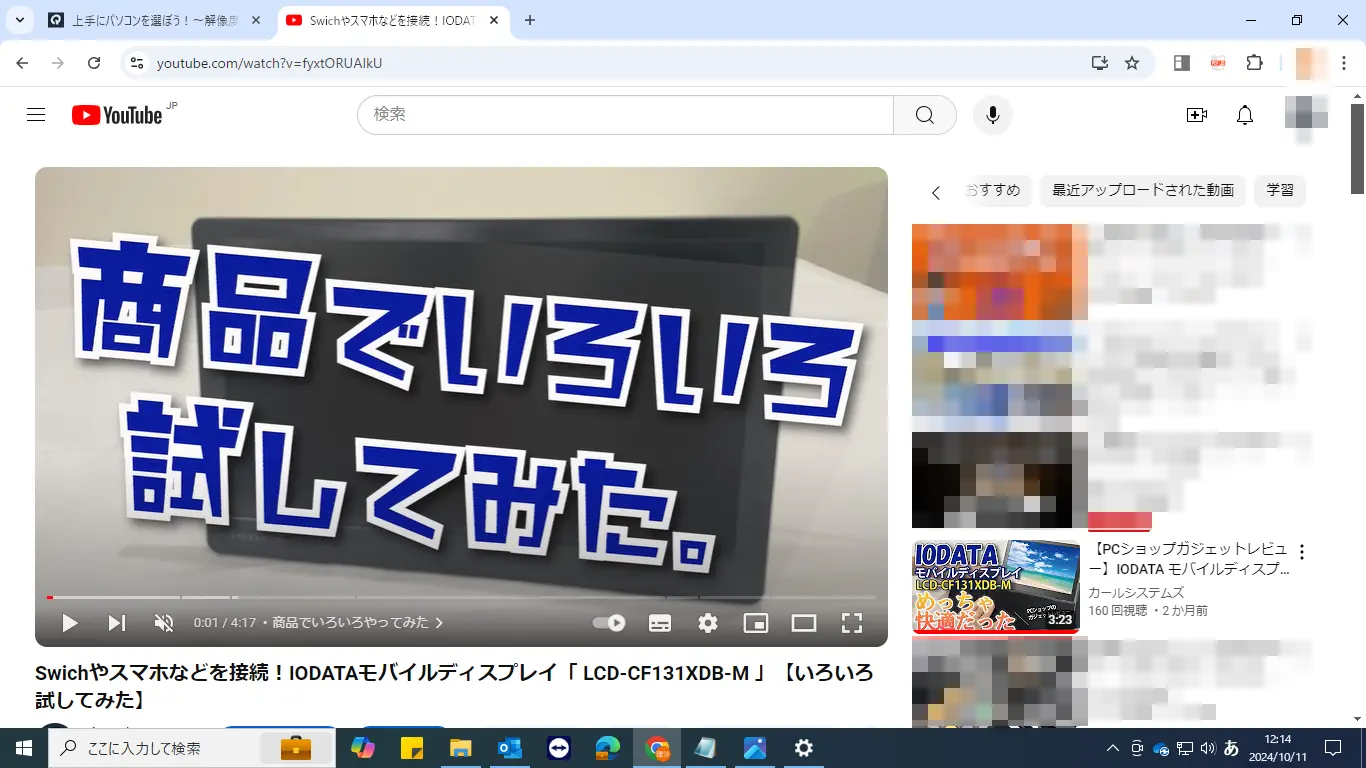Select the 最近アップロードされた動画 chip
Screen dimensions: 1366x768
(1143, 190)
